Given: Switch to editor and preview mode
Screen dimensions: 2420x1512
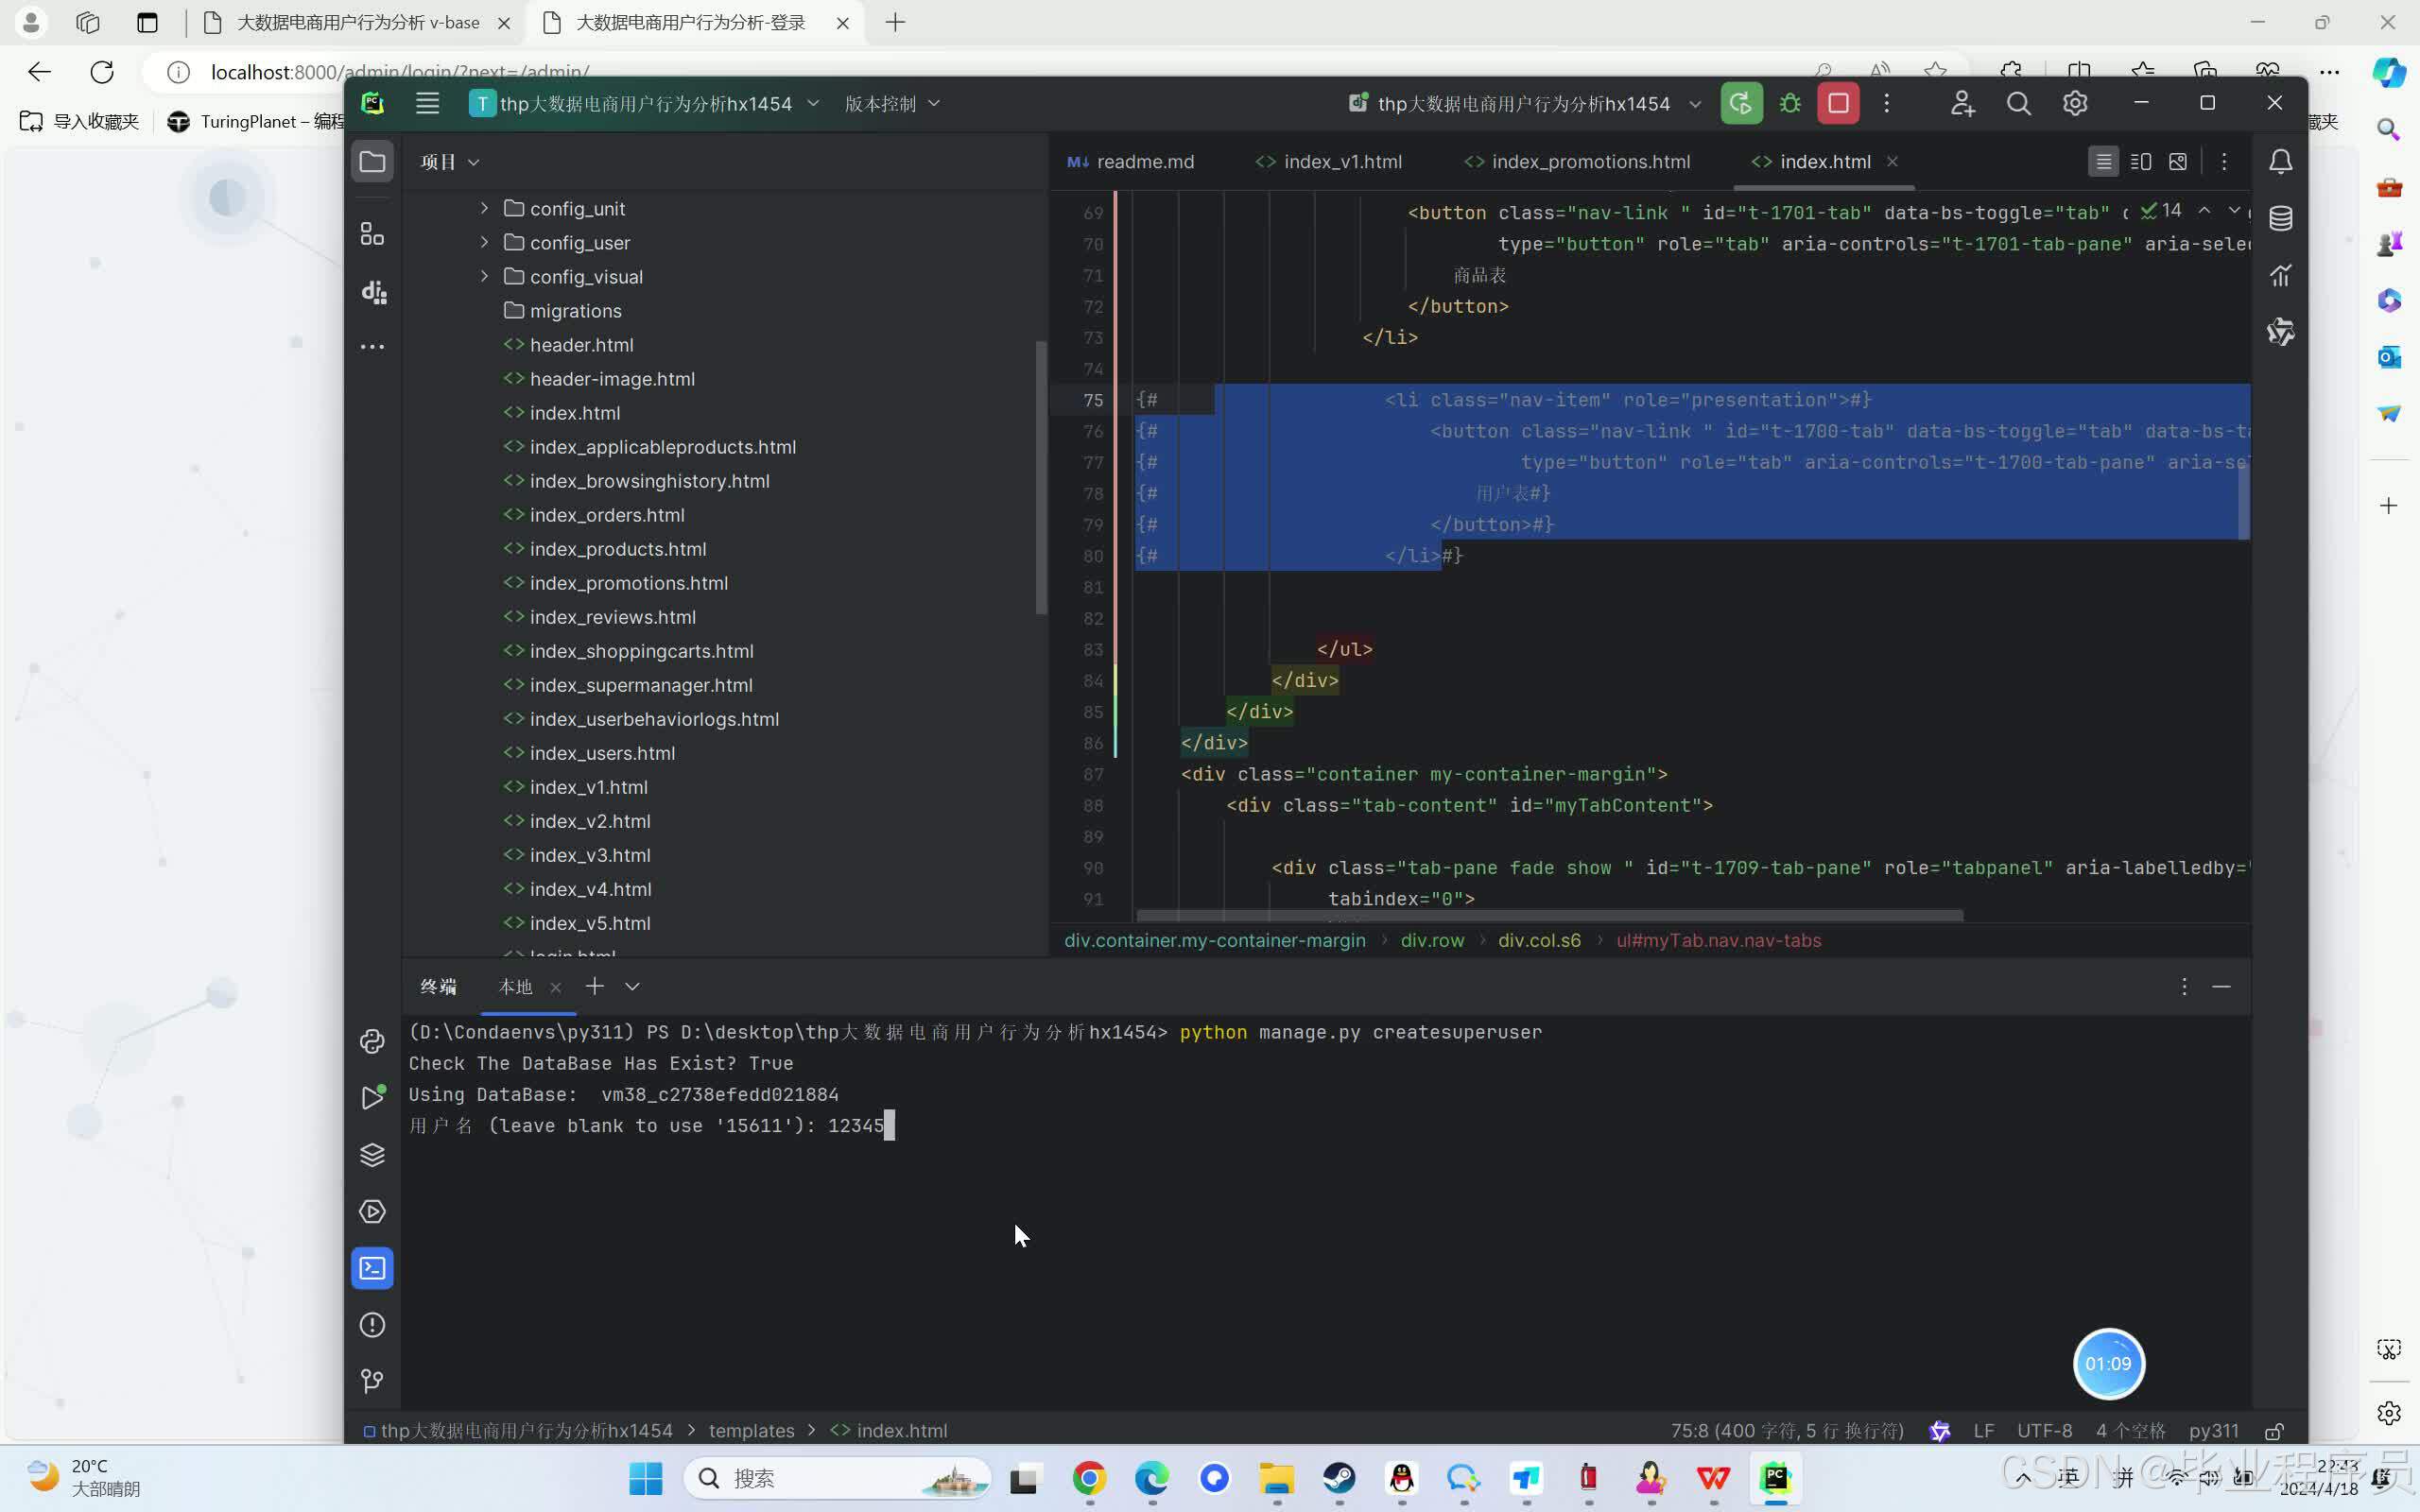Looking at the screenshot, I should coord(2140,162).
